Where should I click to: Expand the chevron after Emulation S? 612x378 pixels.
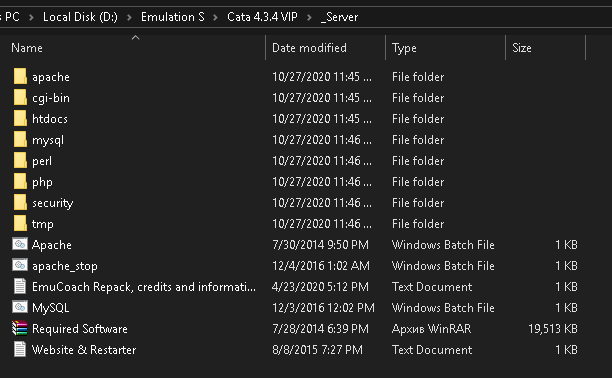click(x=215, y=17)
